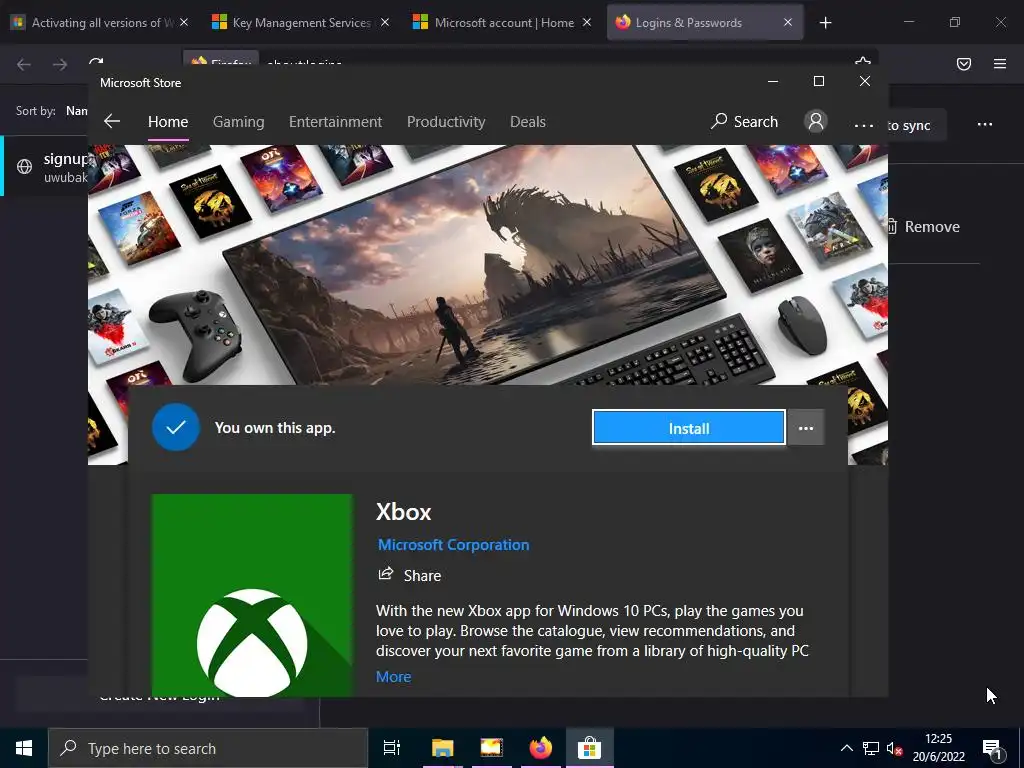Viewport: 1024px width, 768px height.
Task: Click Firefox forward navigation arrow
Action: 60,64
